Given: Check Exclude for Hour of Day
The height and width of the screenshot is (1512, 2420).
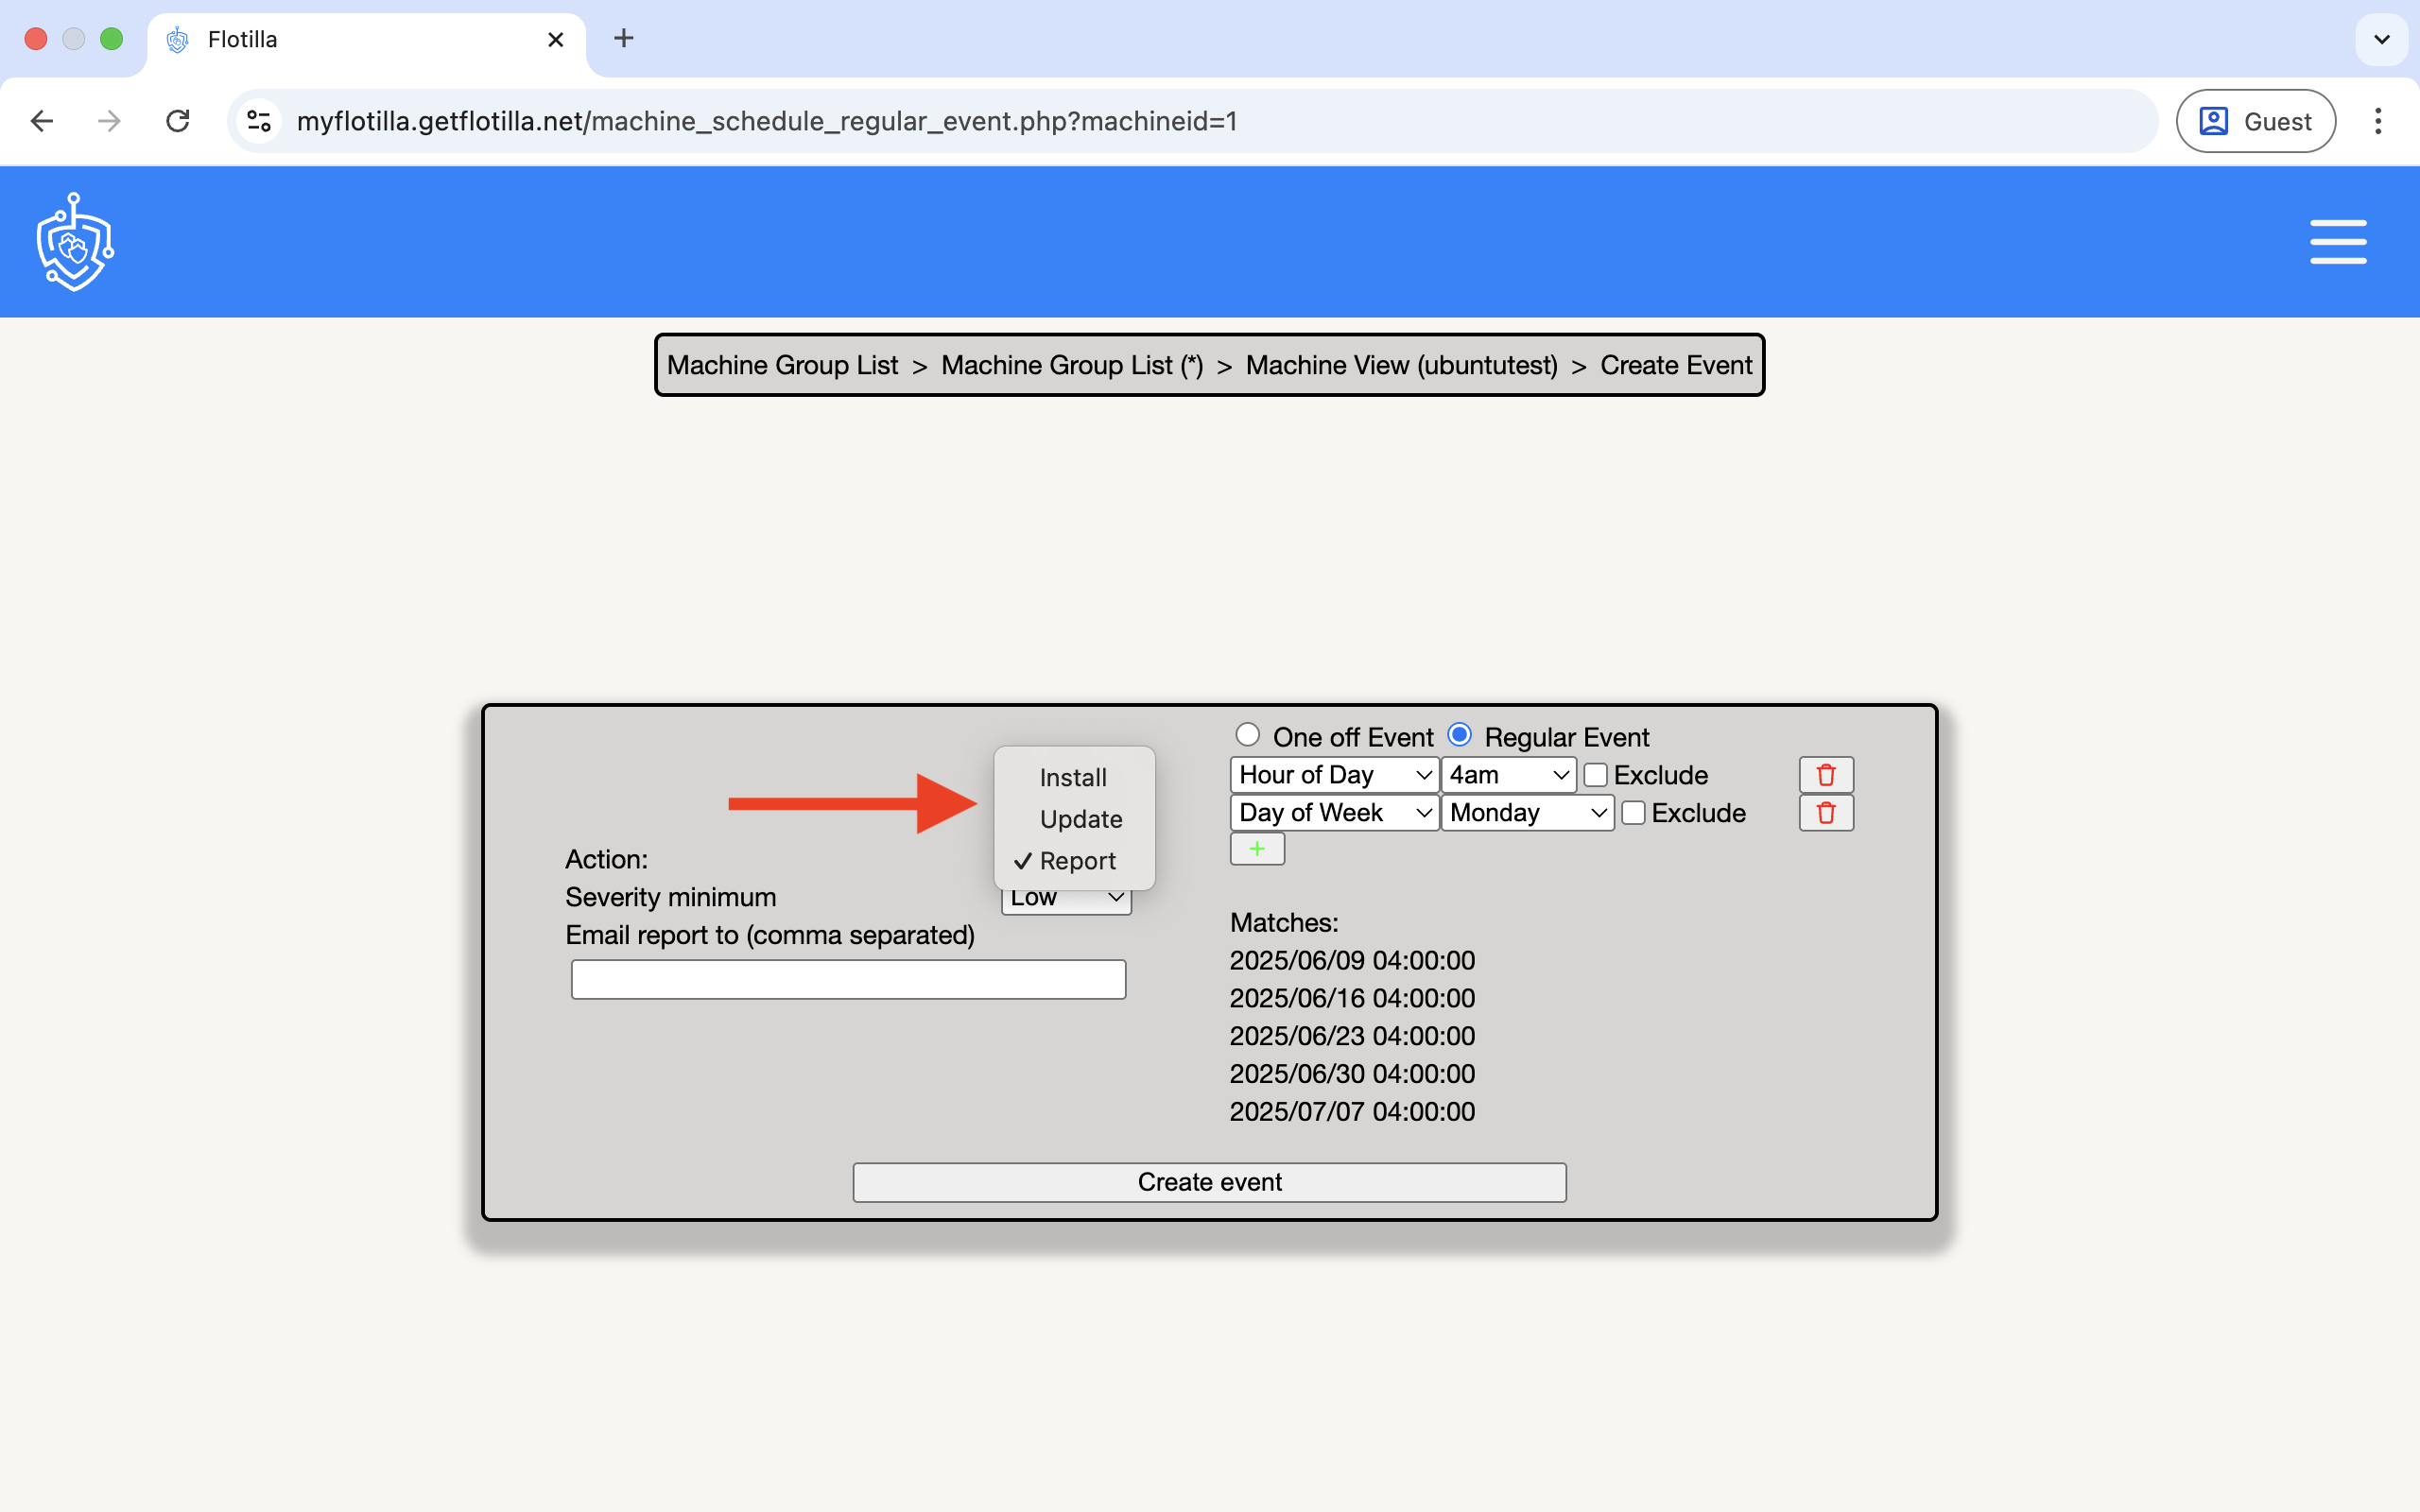Looking at the screenshot, I should pos(1595,776).
